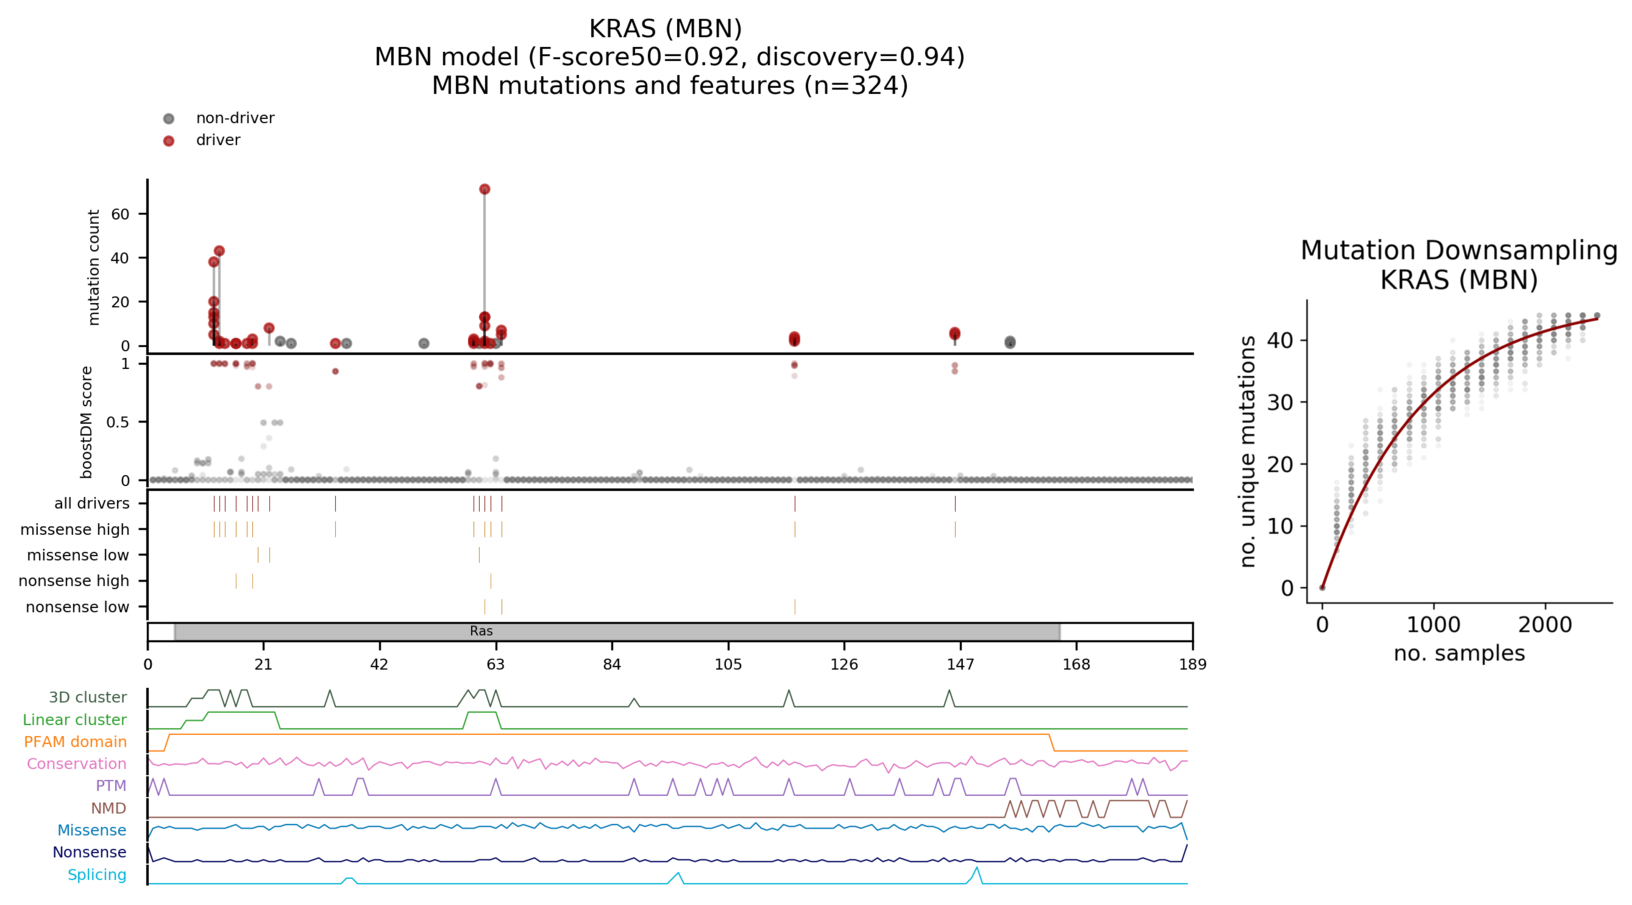Select the driver mutation point near position 117
The width and height of the screenshot is (1632, 905).
point(794,339)
